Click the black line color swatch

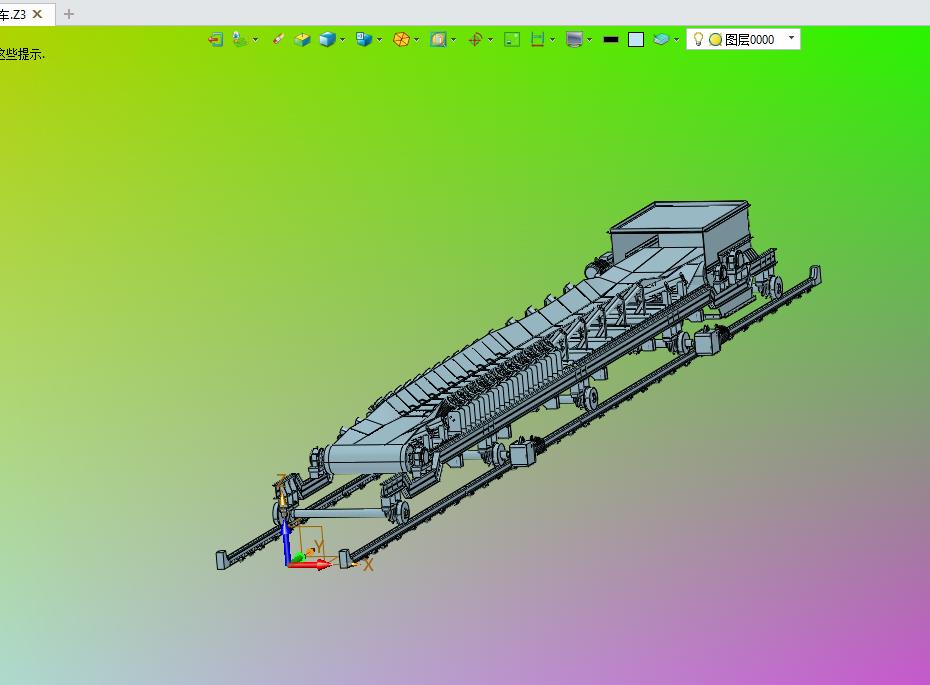pos(611,40)
